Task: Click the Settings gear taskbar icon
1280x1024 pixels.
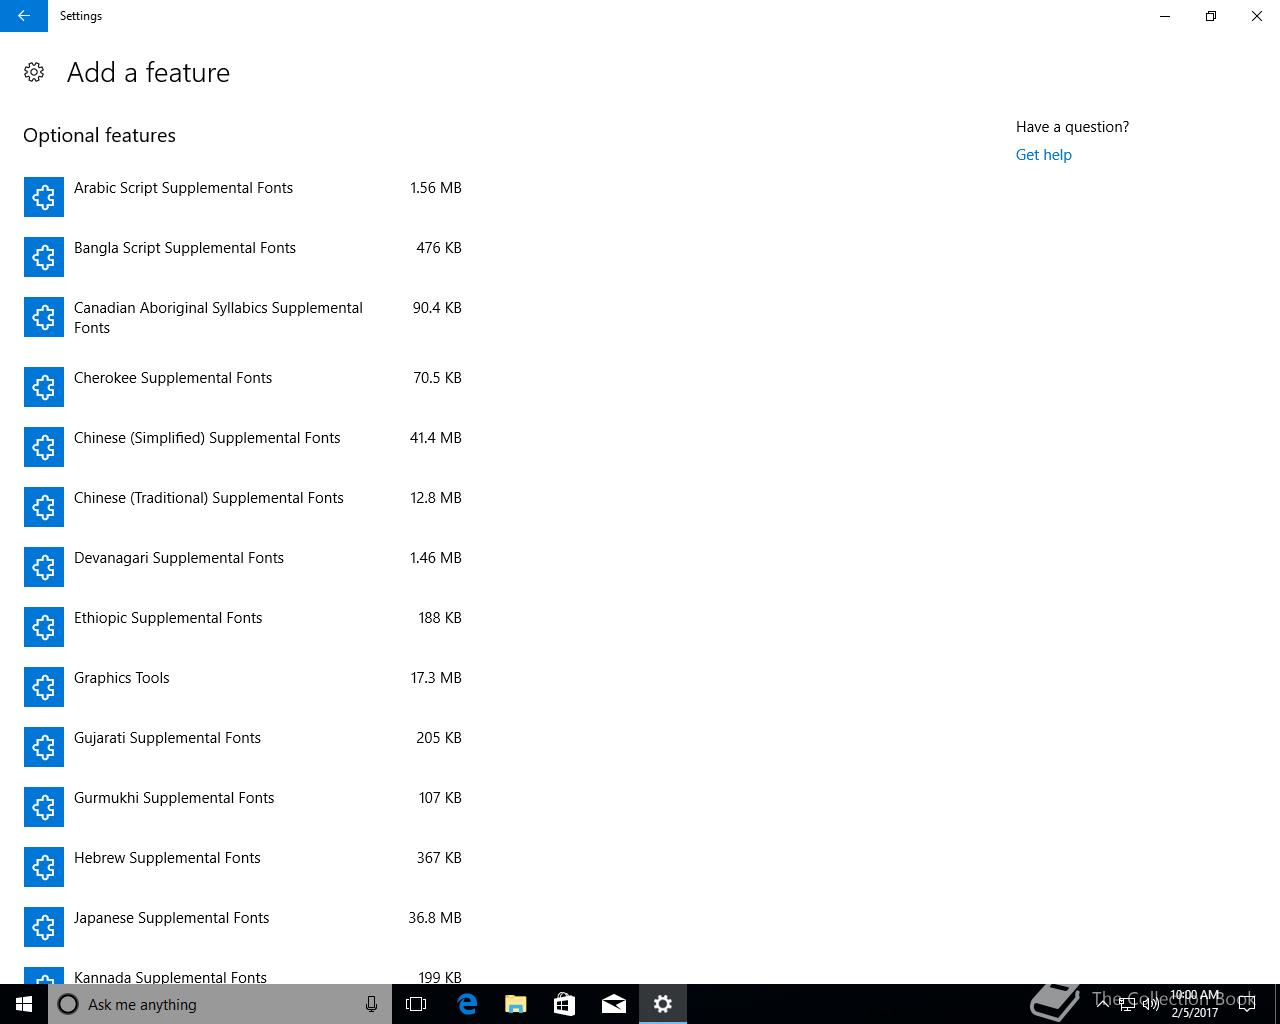Action: pos(663,1004)
